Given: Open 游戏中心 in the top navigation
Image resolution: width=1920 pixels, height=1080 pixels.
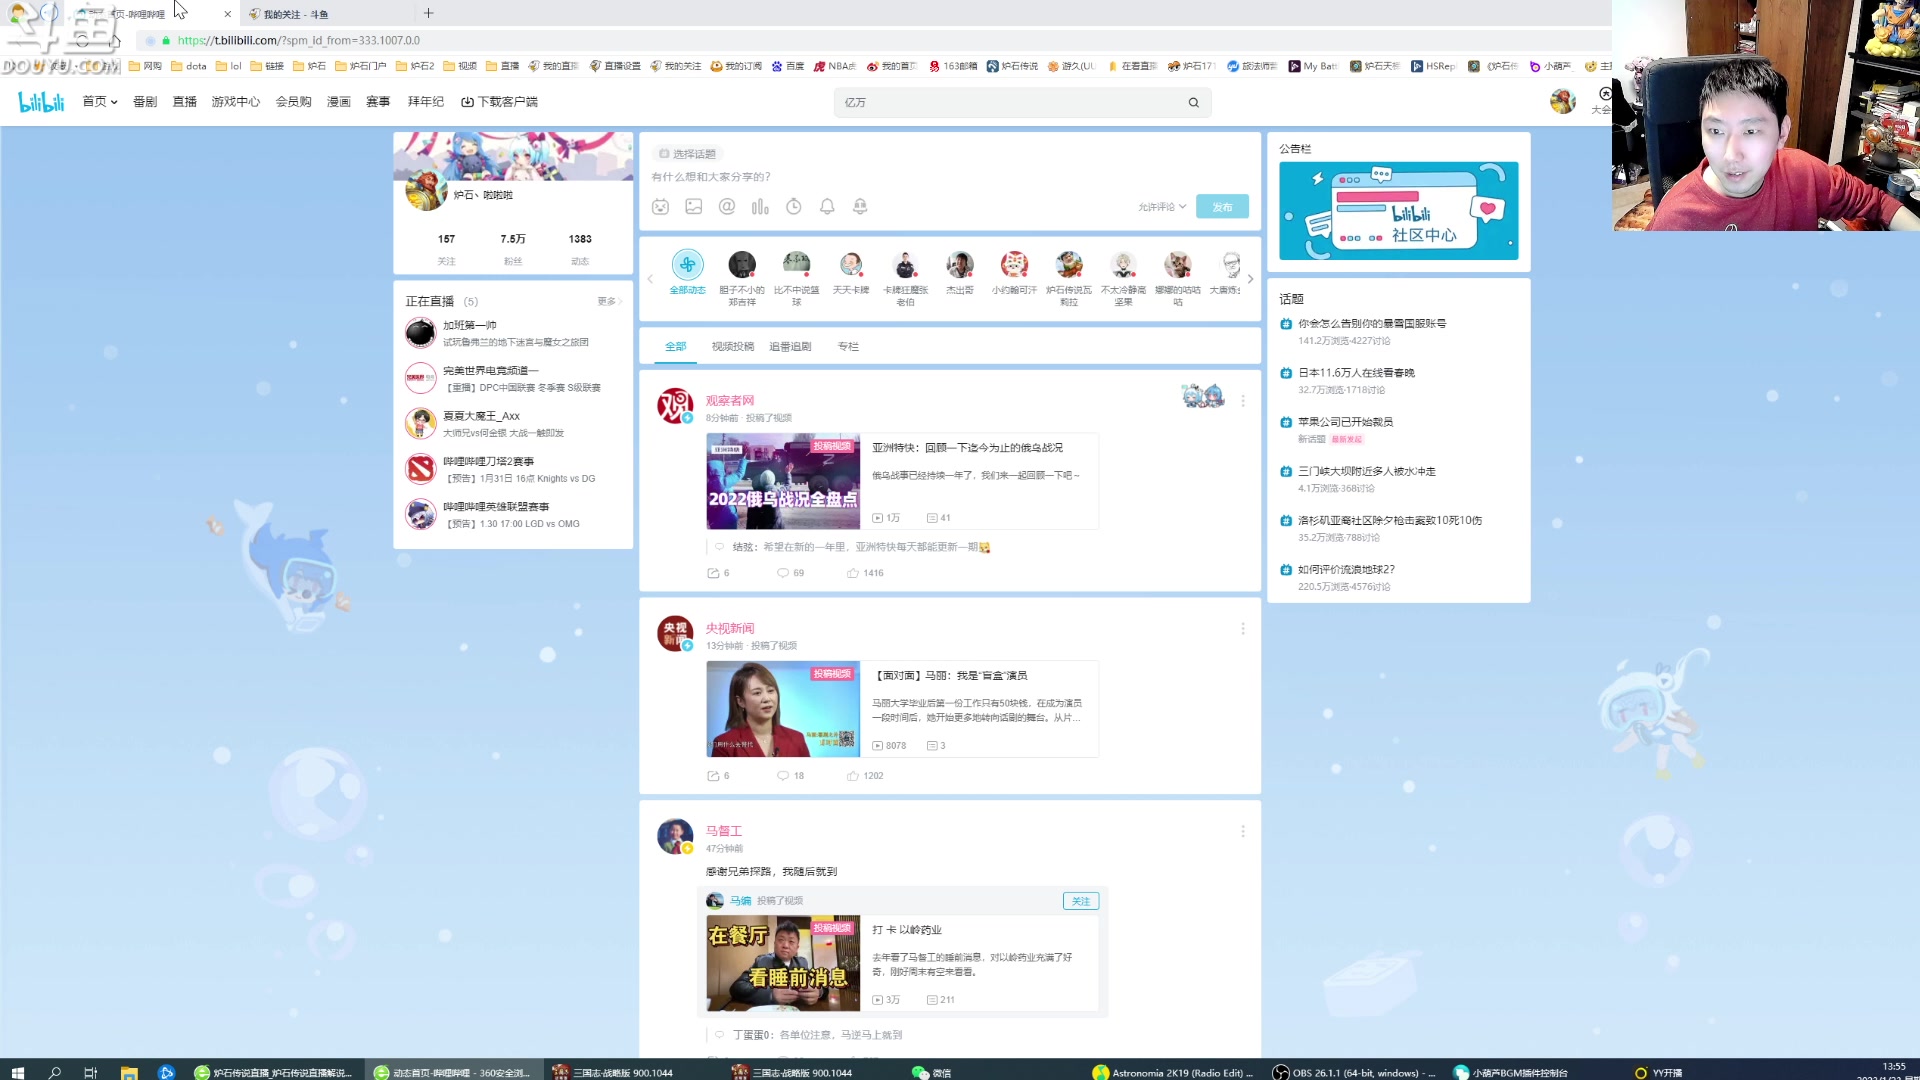Looking at the screenshot, I should [236, 102].
